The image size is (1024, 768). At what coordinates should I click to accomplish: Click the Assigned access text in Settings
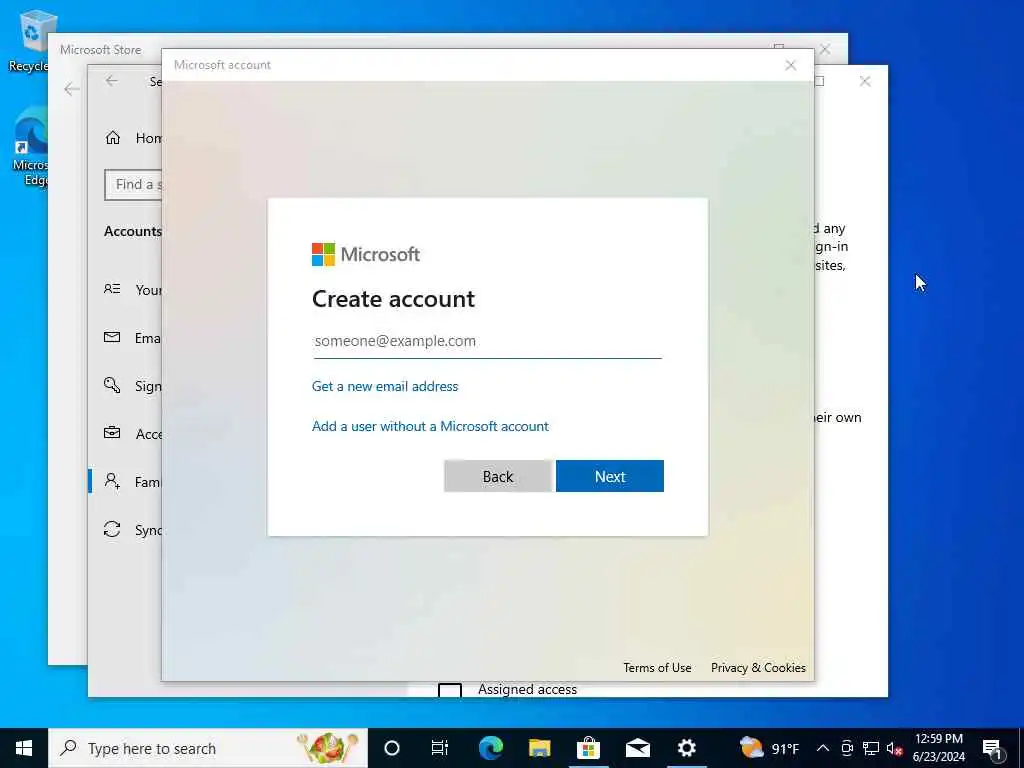(527, 689)
